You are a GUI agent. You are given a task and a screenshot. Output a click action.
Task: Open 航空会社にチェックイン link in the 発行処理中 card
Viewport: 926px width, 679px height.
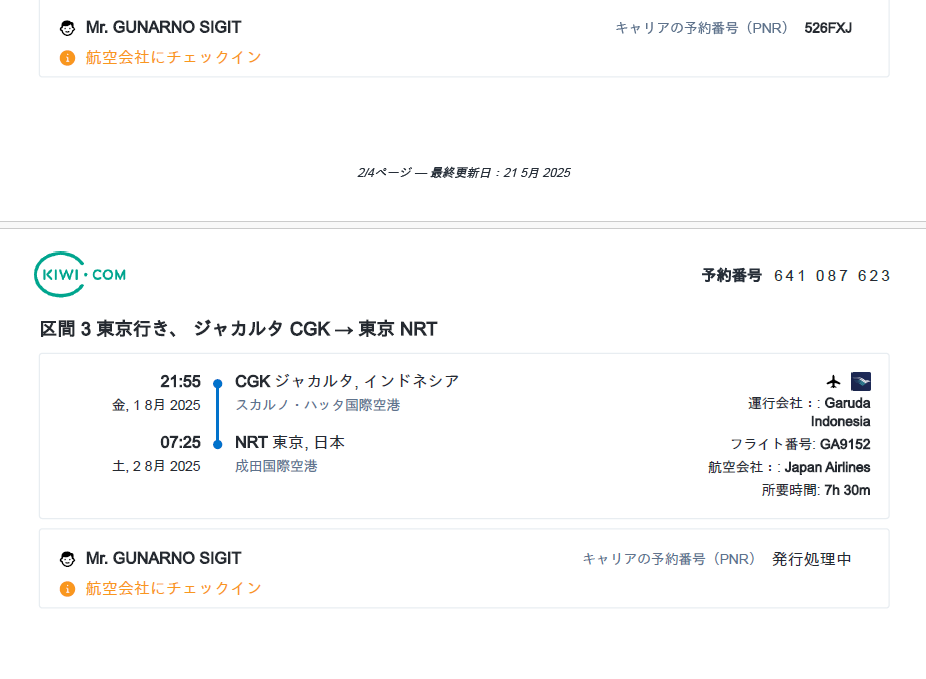pos(173,589)
